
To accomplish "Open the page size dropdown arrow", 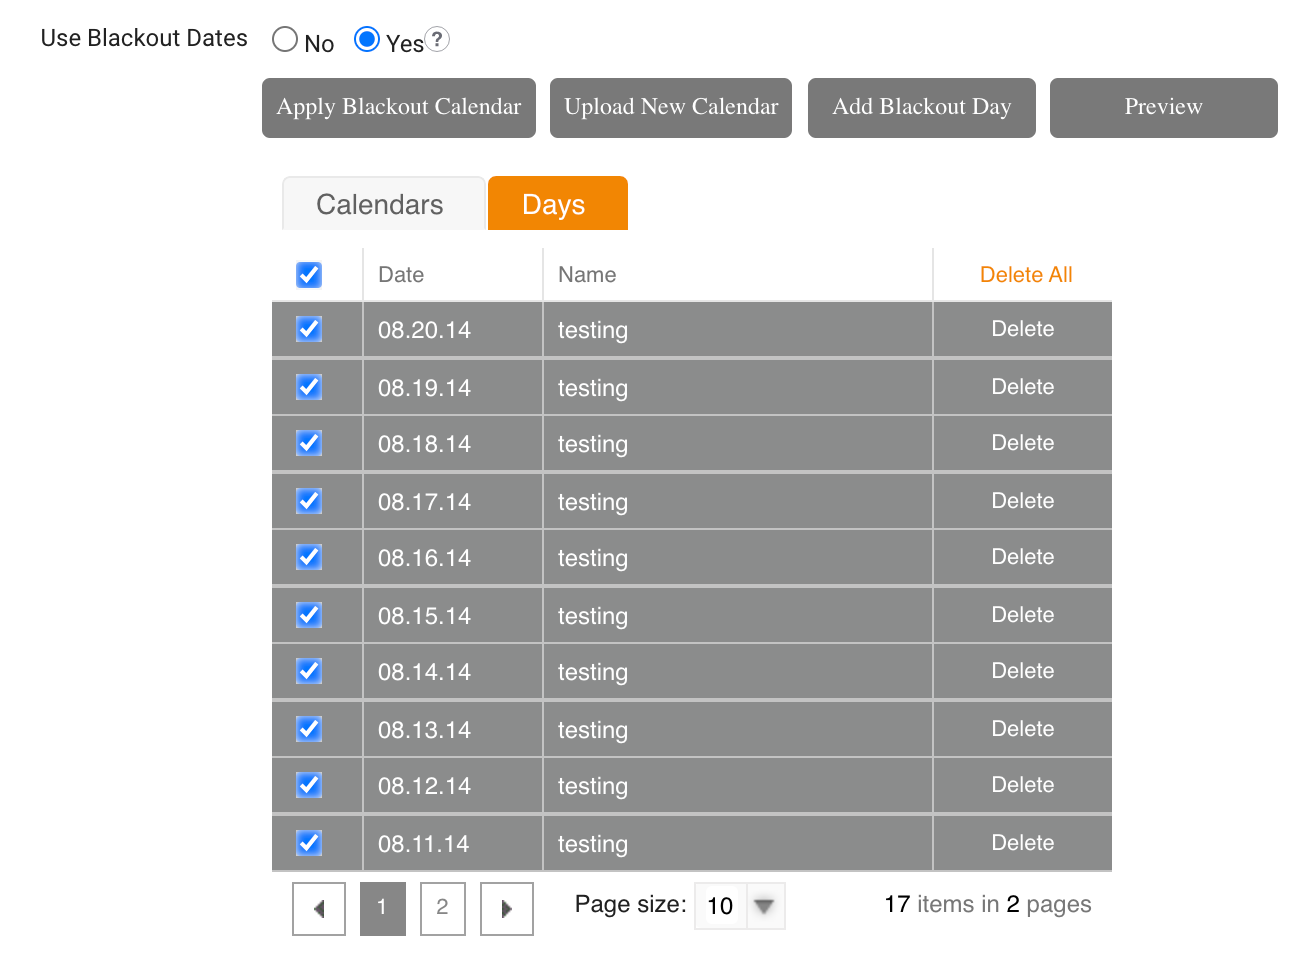I will pos(765,906).
